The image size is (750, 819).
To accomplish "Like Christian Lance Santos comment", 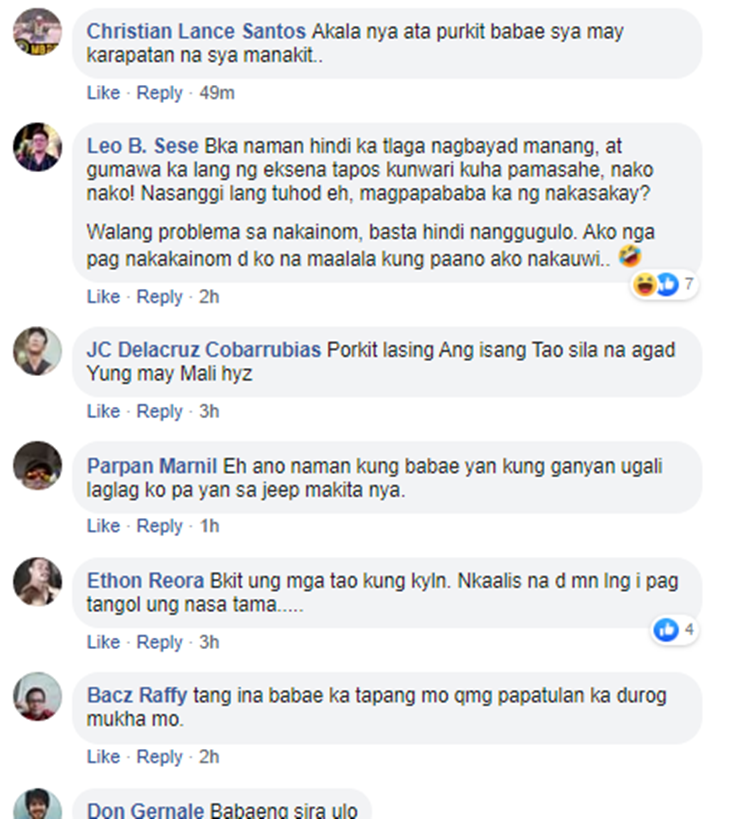I will pos(103,93).
